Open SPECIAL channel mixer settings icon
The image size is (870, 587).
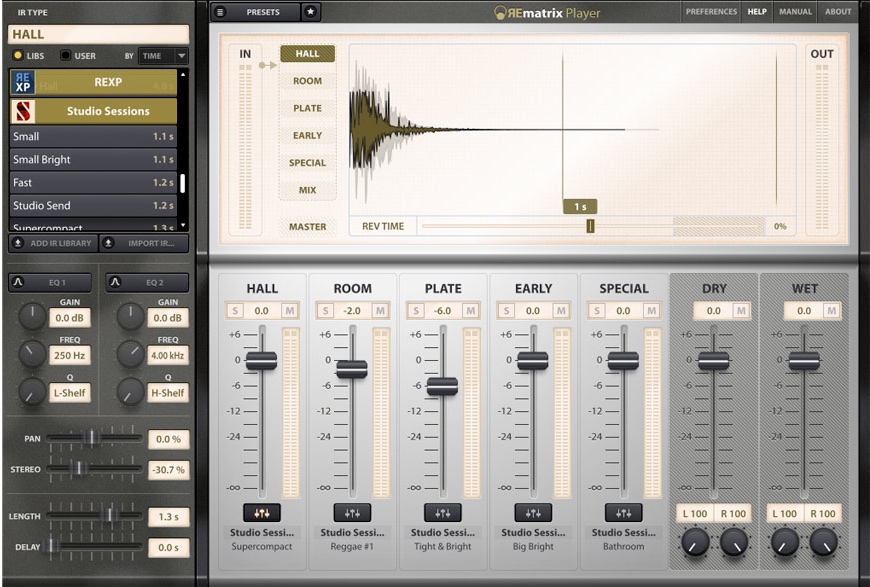click(x=624, y=513)
